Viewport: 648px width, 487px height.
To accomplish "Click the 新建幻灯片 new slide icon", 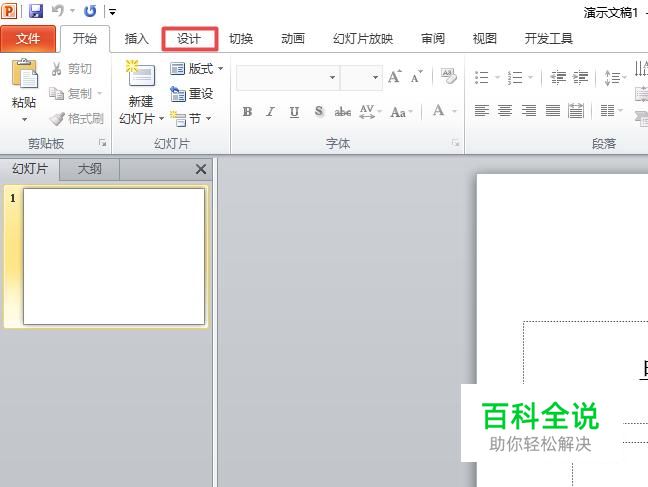I will (141, 74).
